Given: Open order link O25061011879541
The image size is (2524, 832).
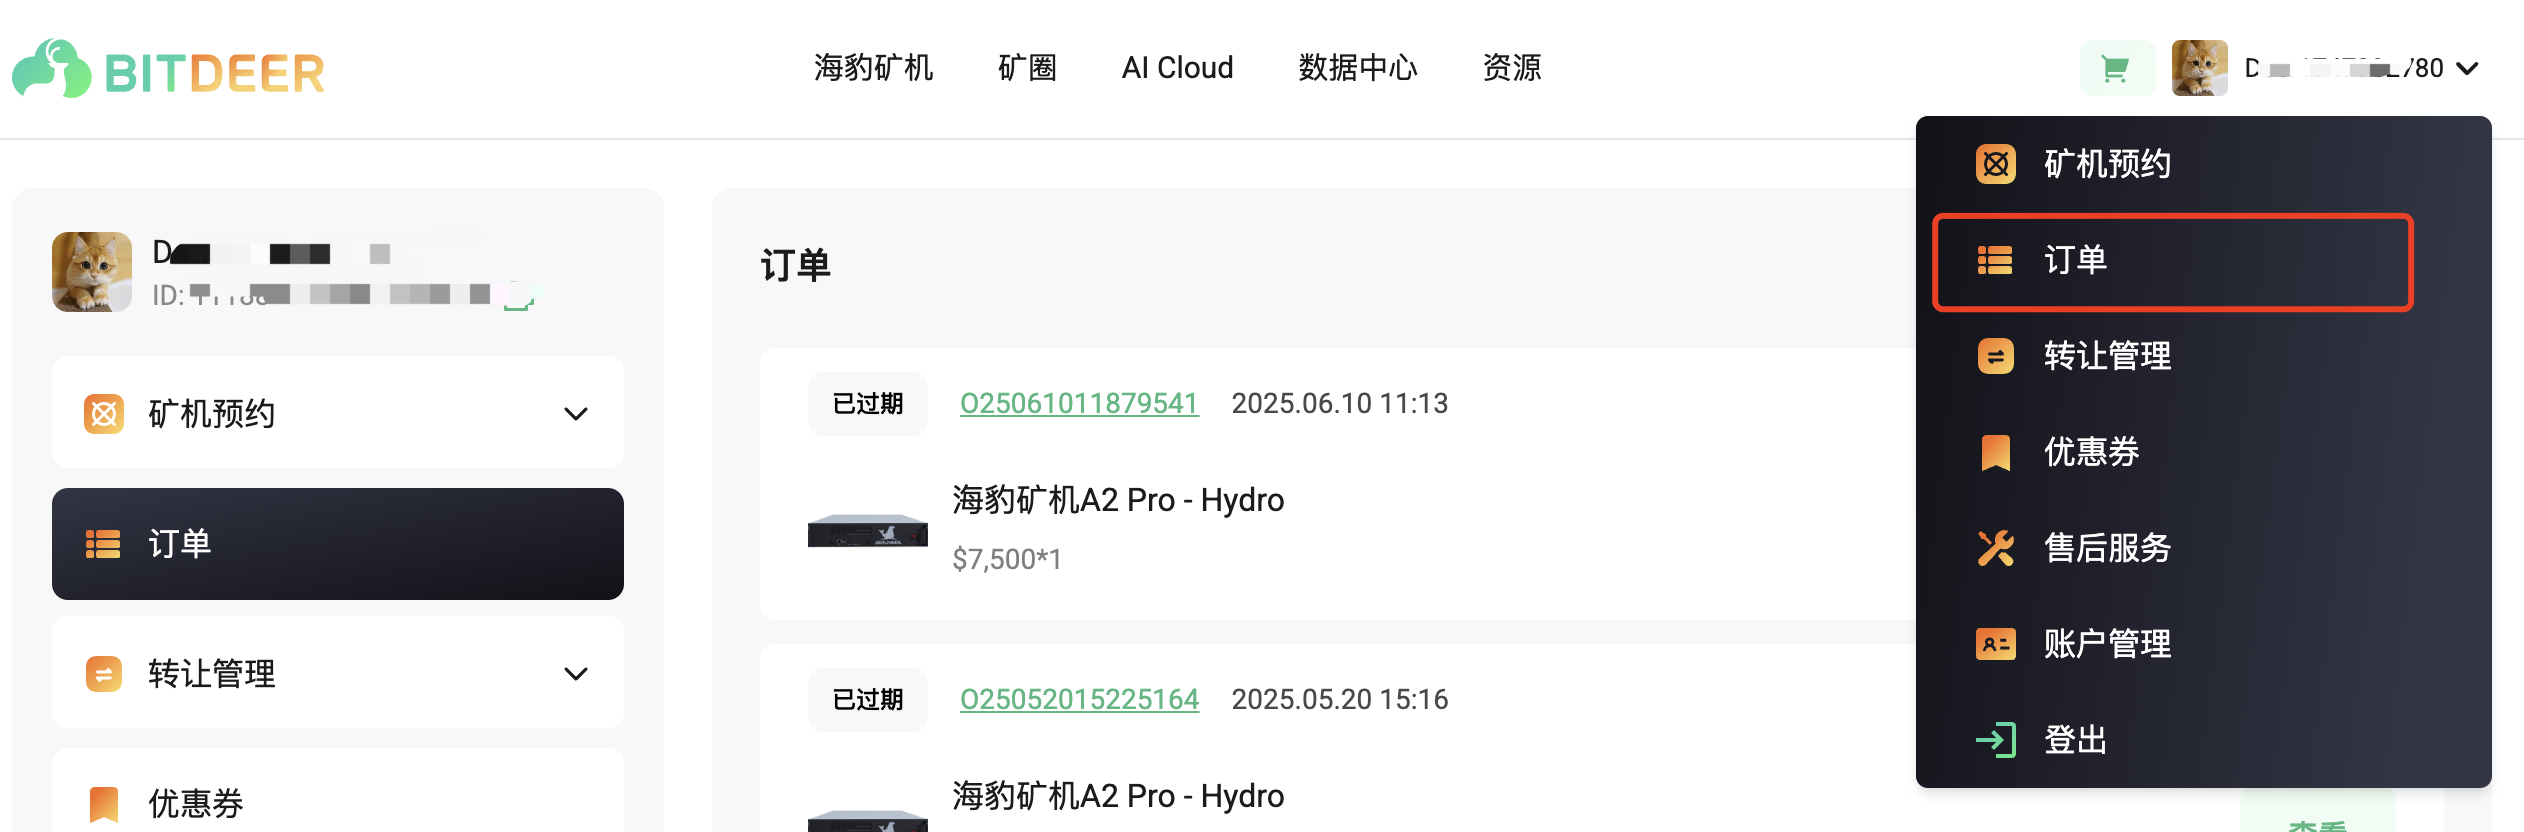Looking at the screenshot, I should pyautogui.click(x=1079, y=403).
